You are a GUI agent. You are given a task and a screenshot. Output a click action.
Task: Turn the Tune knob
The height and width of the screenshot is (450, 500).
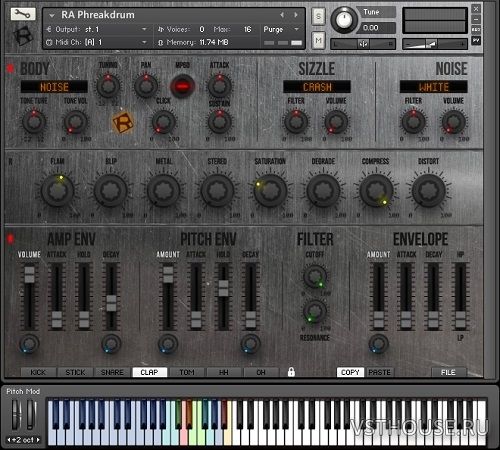(x=344, y=19)
